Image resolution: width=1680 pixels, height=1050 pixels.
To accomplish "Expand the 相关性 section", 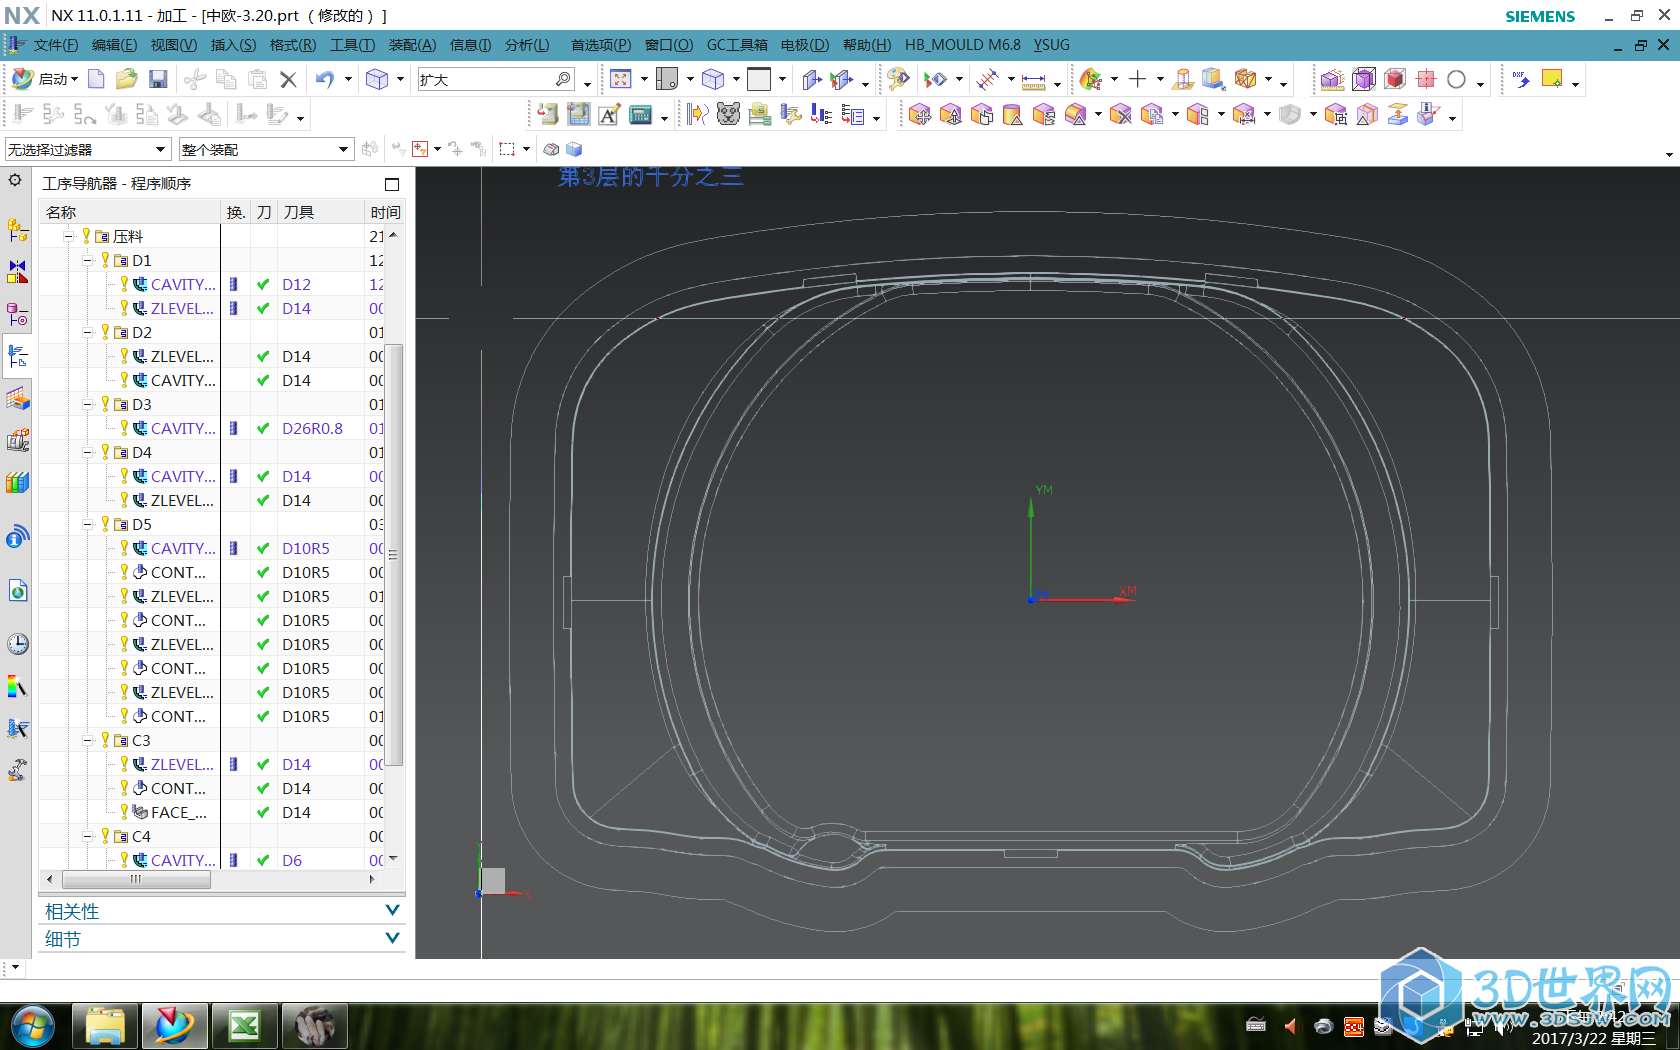I will pyautogui.click(x=222, y=911).
